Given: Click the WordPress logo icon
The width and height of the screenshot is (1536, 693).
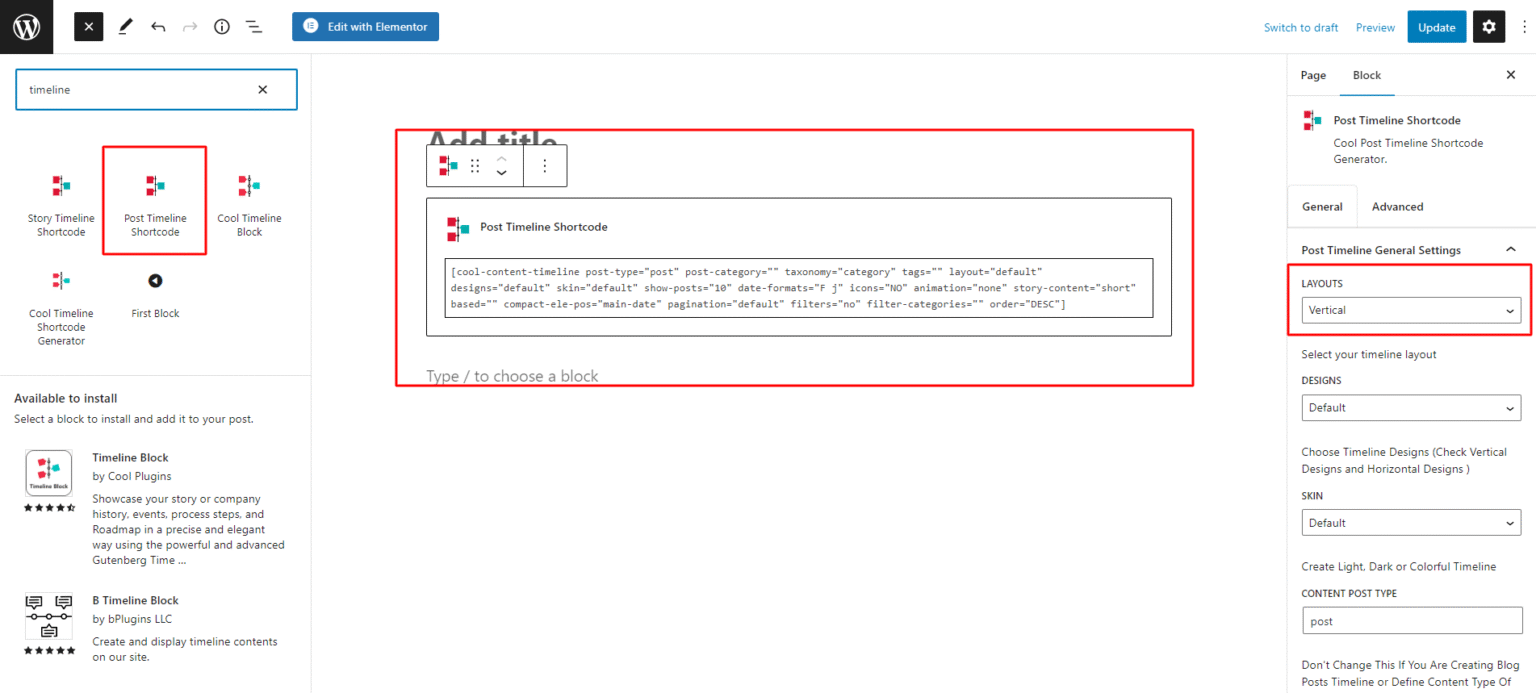Looking at the screenshot, I should [26, 26].
